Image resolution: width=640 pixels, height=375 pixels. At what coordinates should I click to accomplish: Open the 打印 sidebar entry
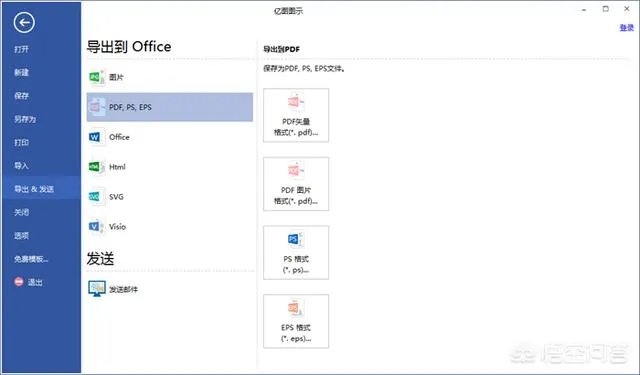[21, 142]
